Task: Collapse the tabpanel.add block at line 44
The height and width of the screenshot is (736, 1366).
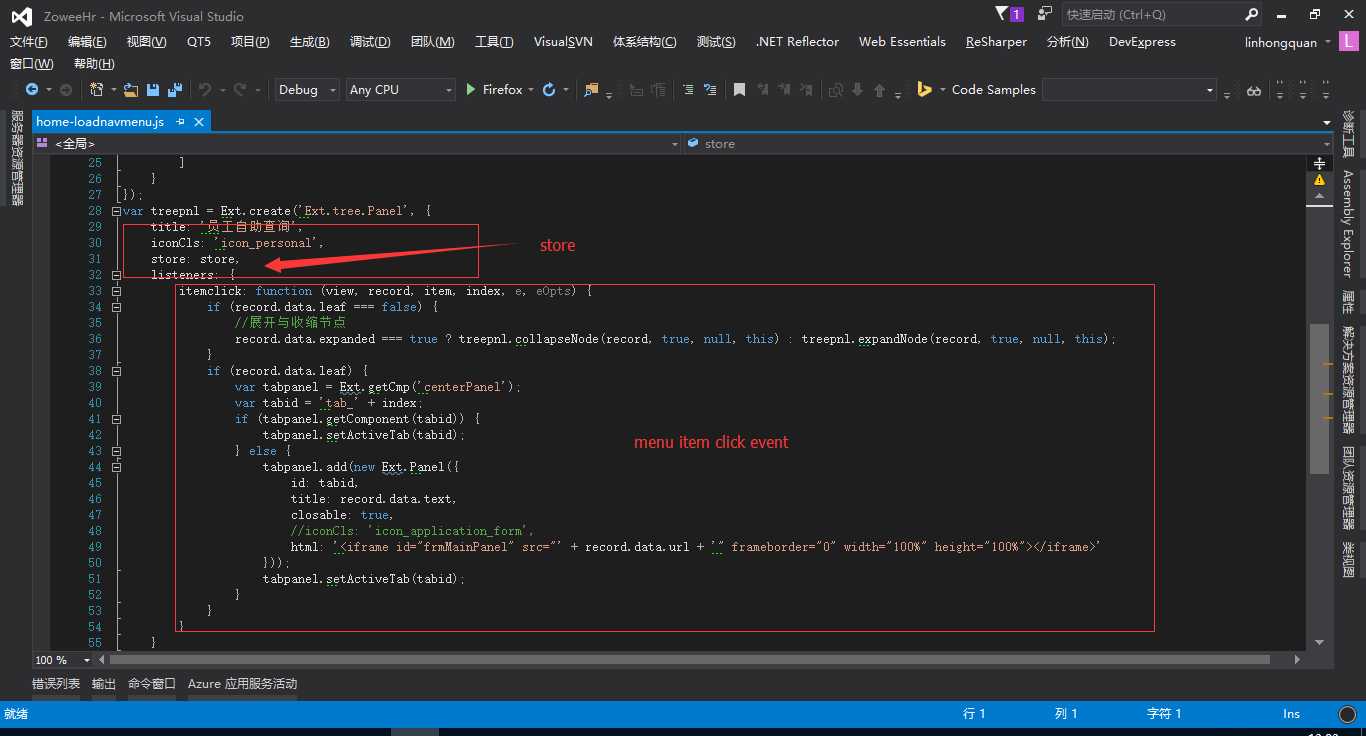Action: (116, 467)
